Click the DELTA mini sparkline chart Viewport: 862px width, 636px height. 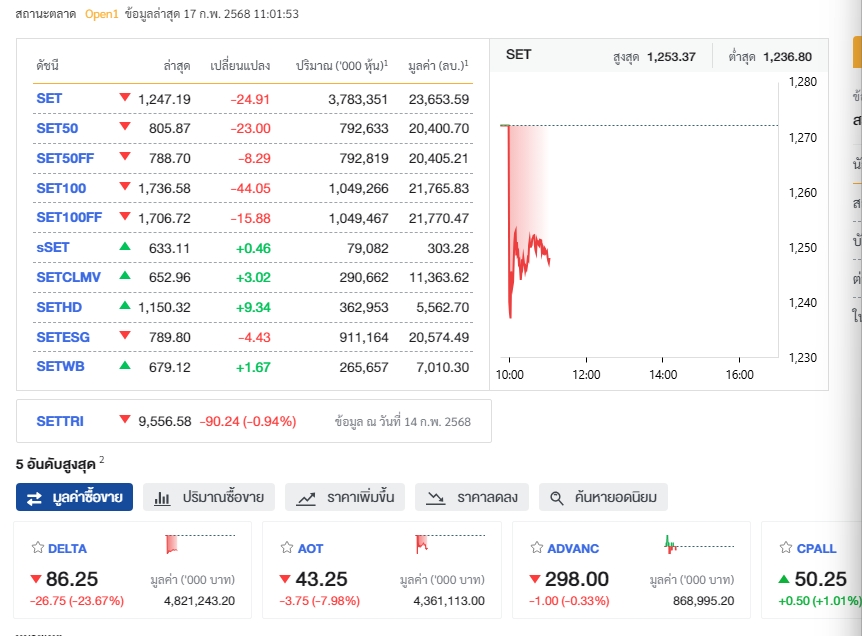tap(200, 544)
